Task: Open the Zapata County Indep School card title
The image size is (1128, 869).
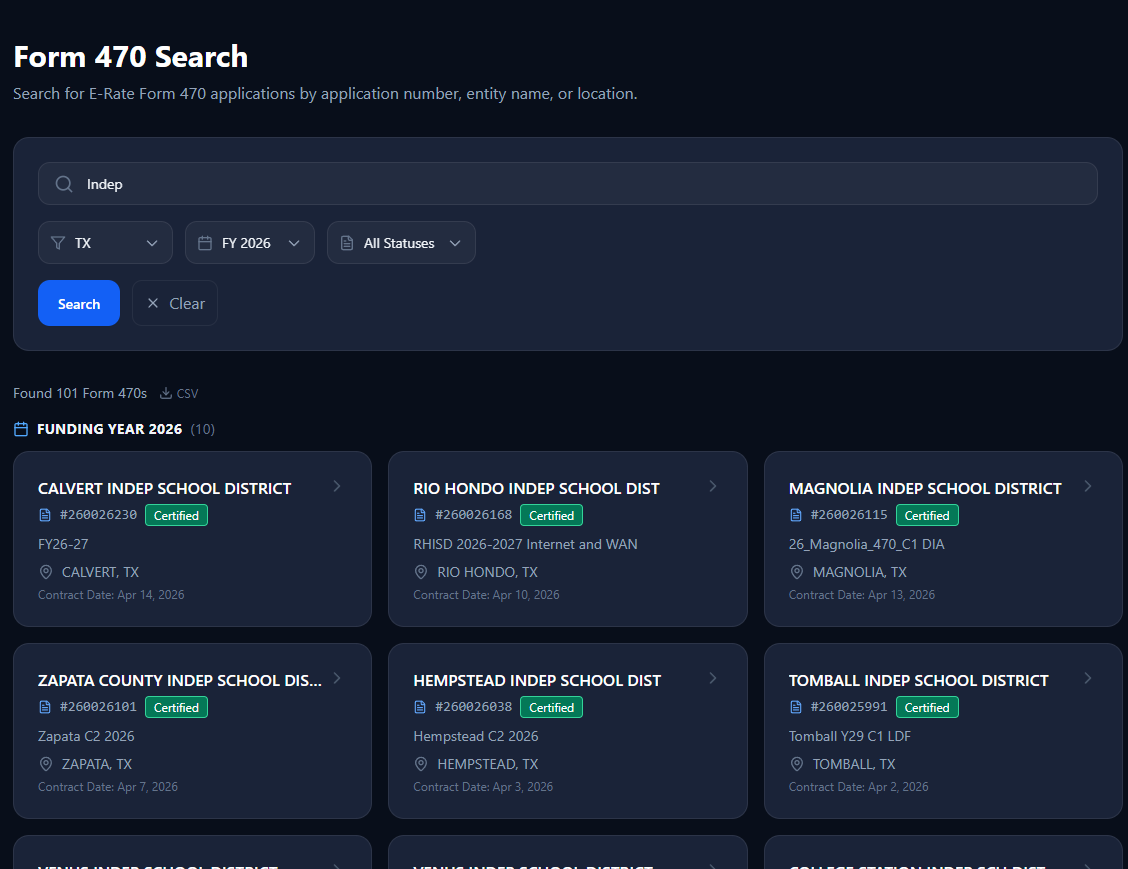Action: tap(180, 680)
